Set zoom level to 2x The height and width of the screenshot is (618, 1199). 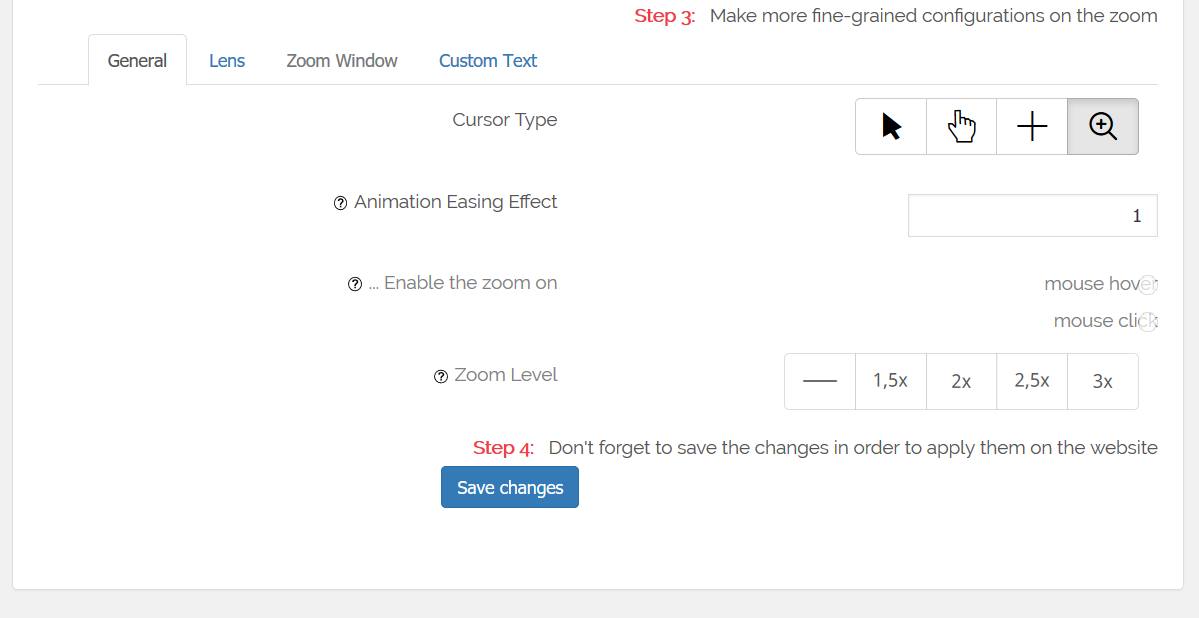[961, 381]
